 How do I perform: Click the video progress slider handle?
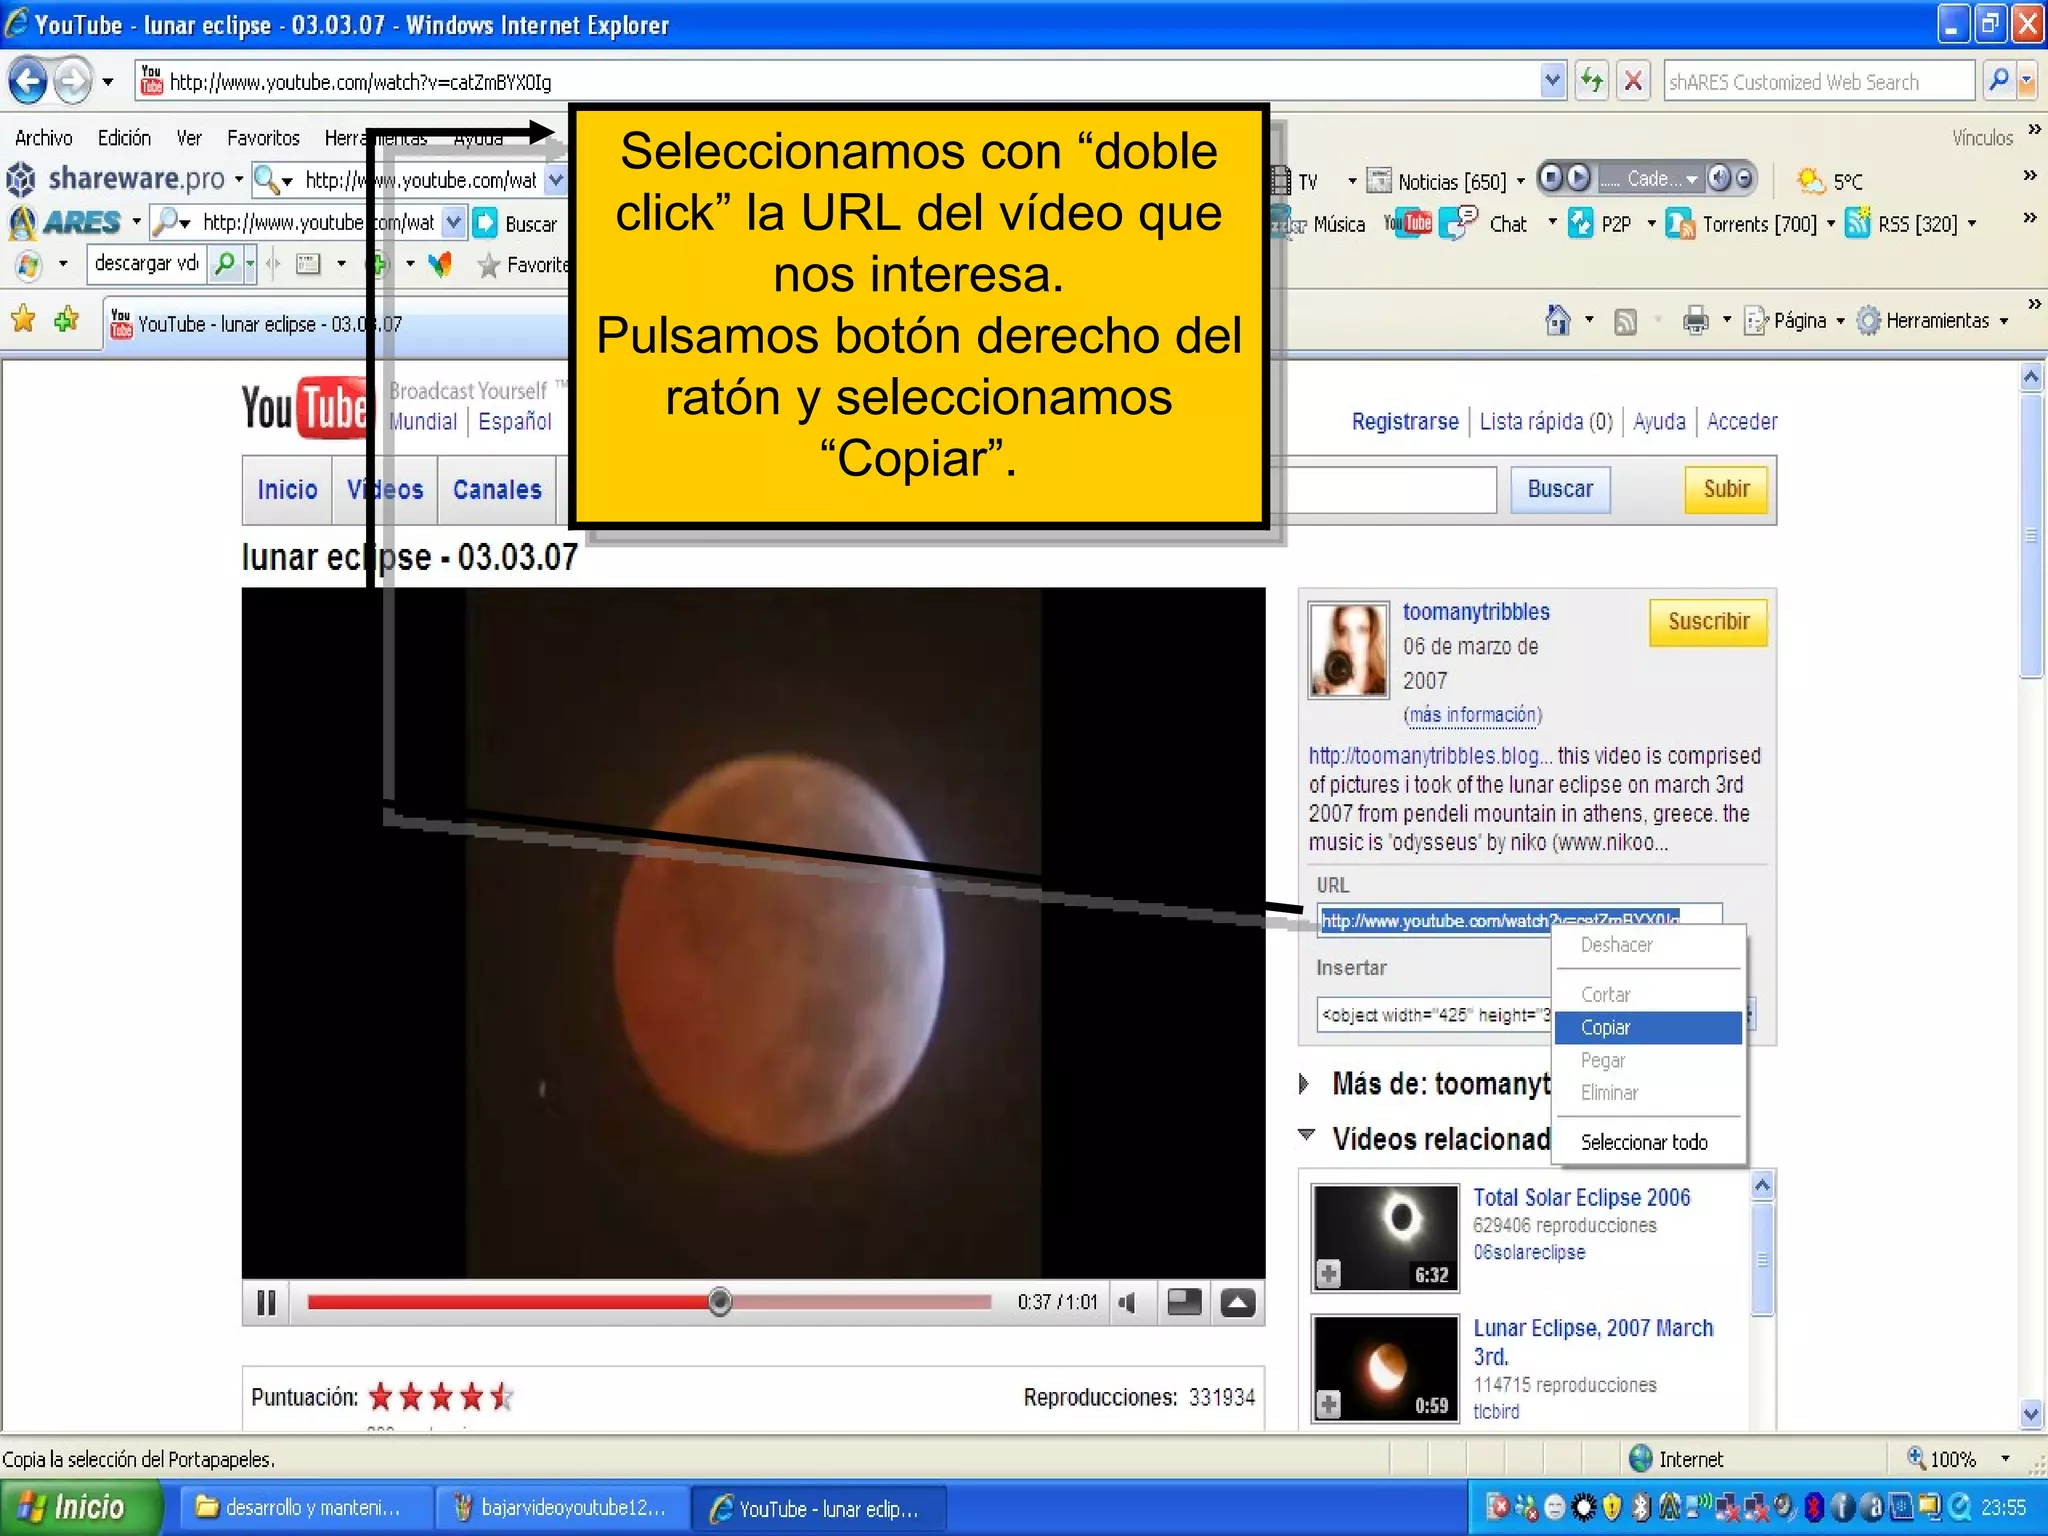[x=720, y=1302]
